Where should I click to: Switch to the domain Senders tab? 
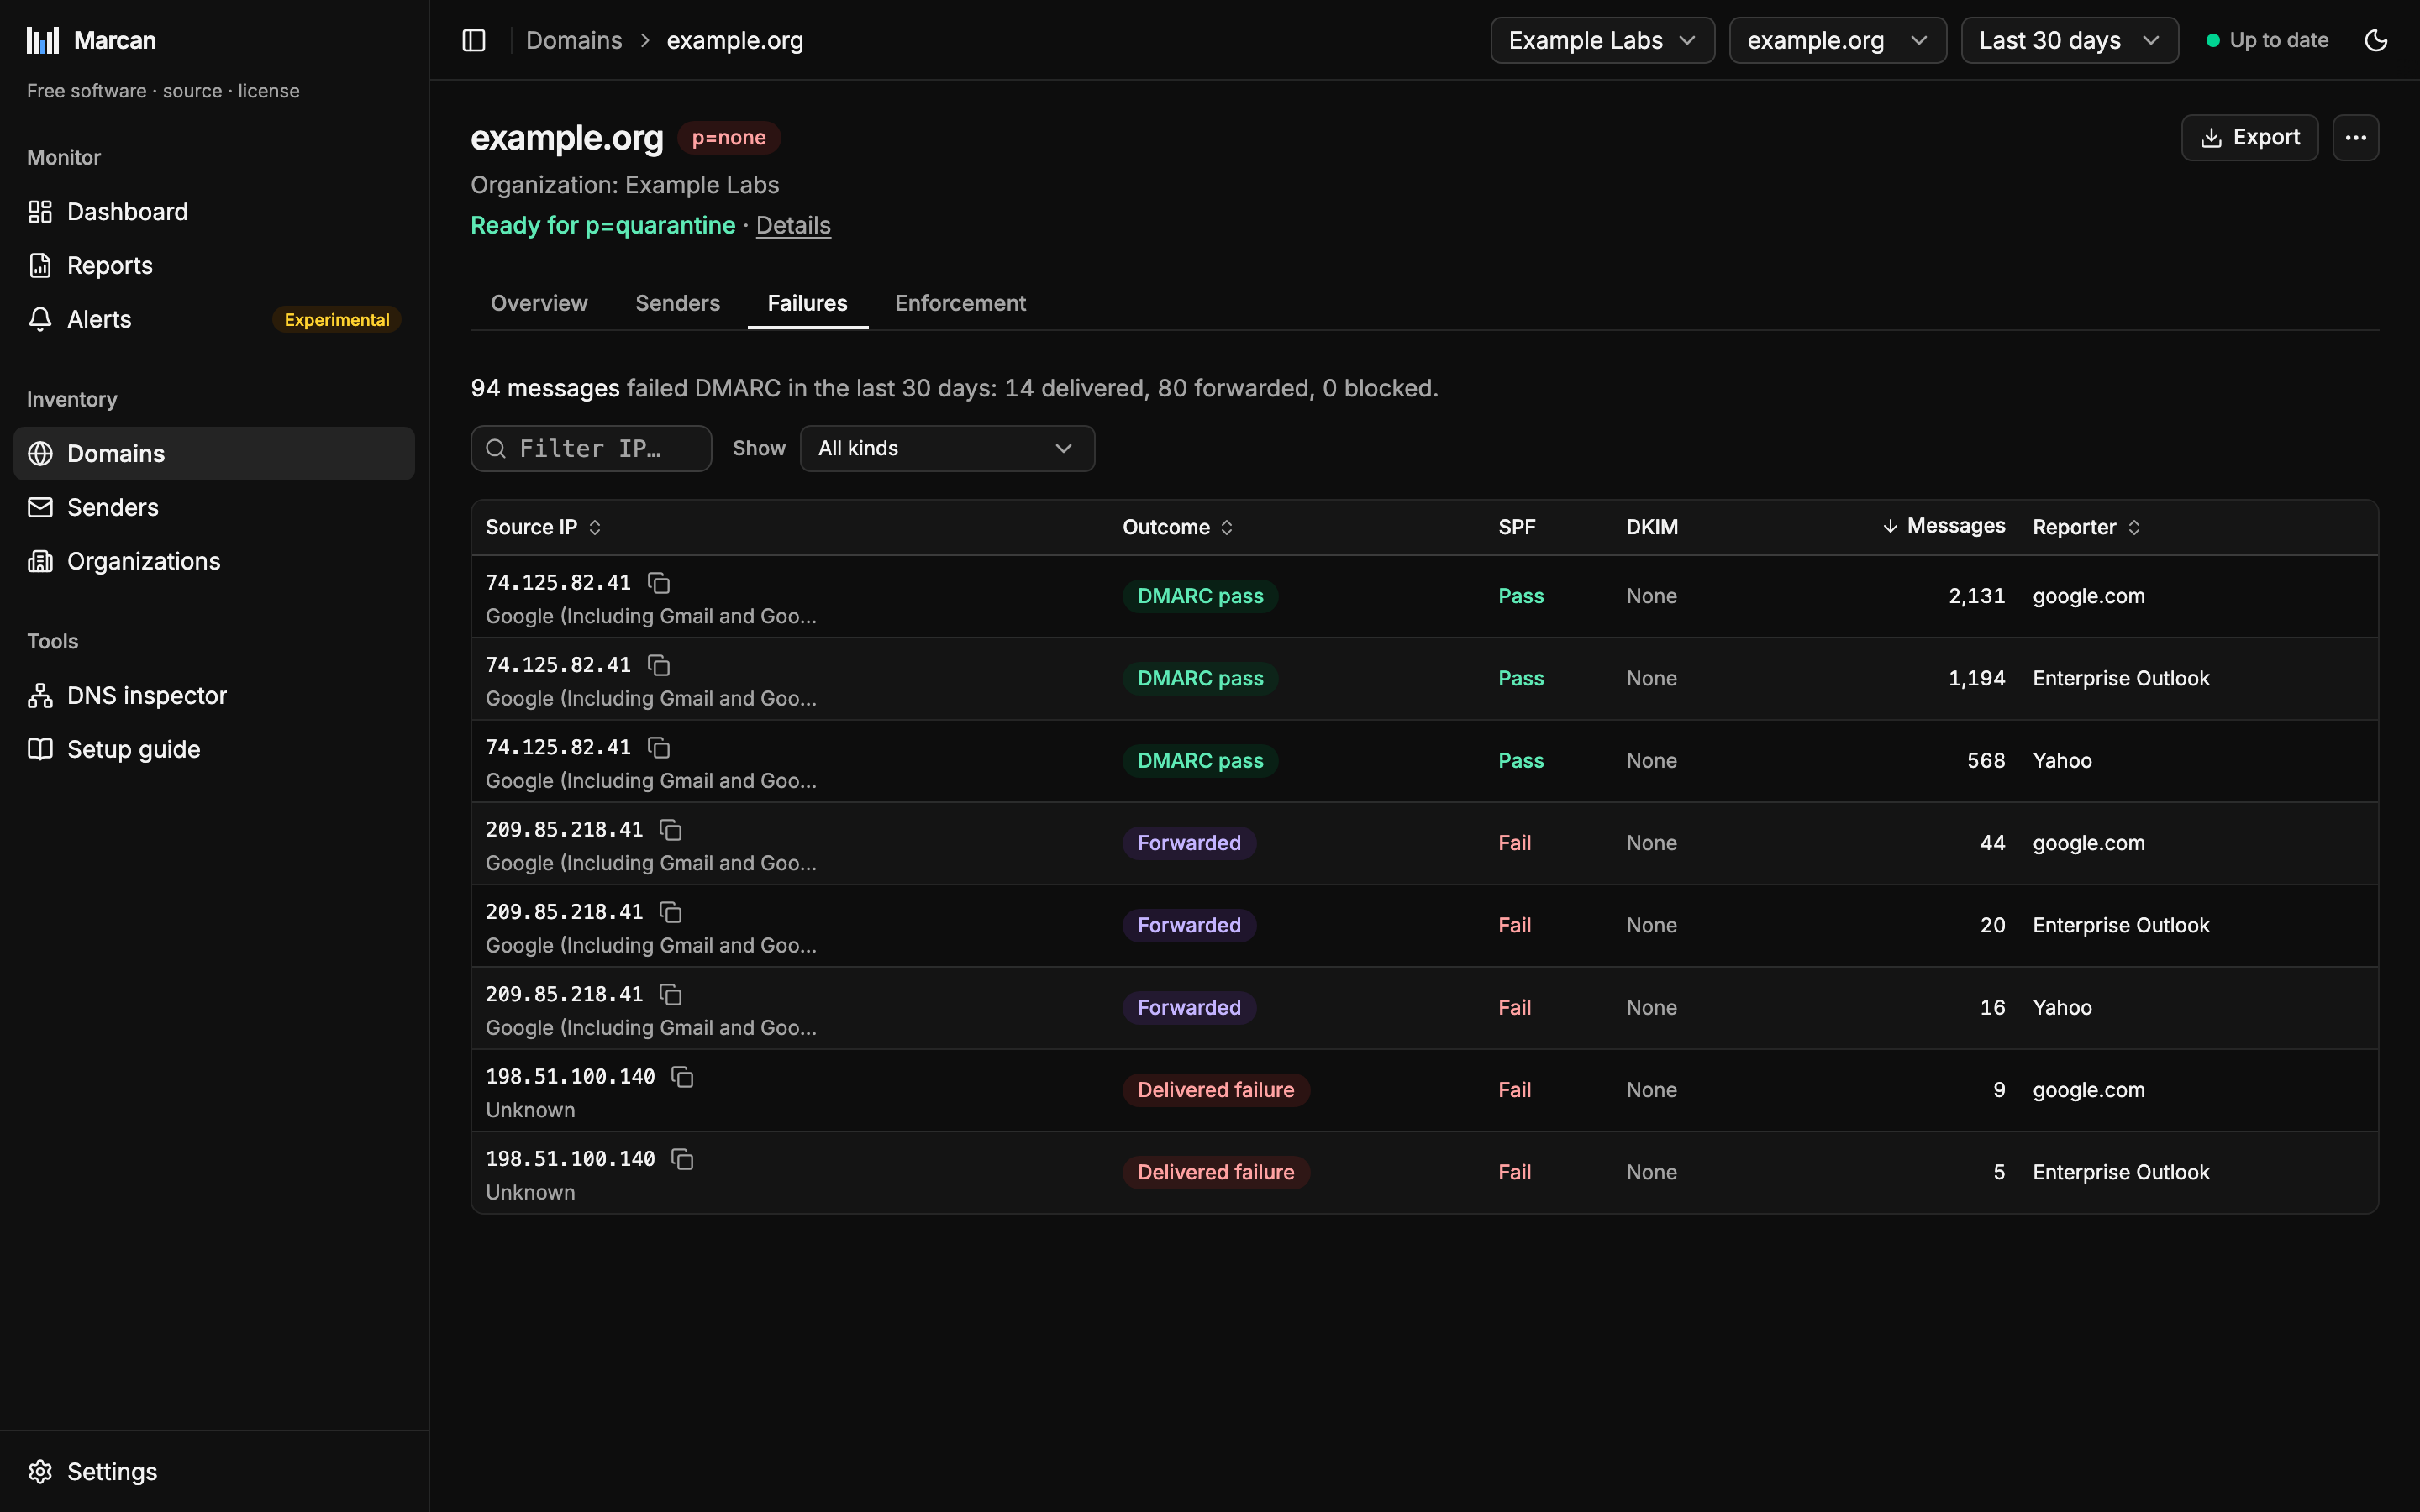pyautogui.click(x=677, y=303)
